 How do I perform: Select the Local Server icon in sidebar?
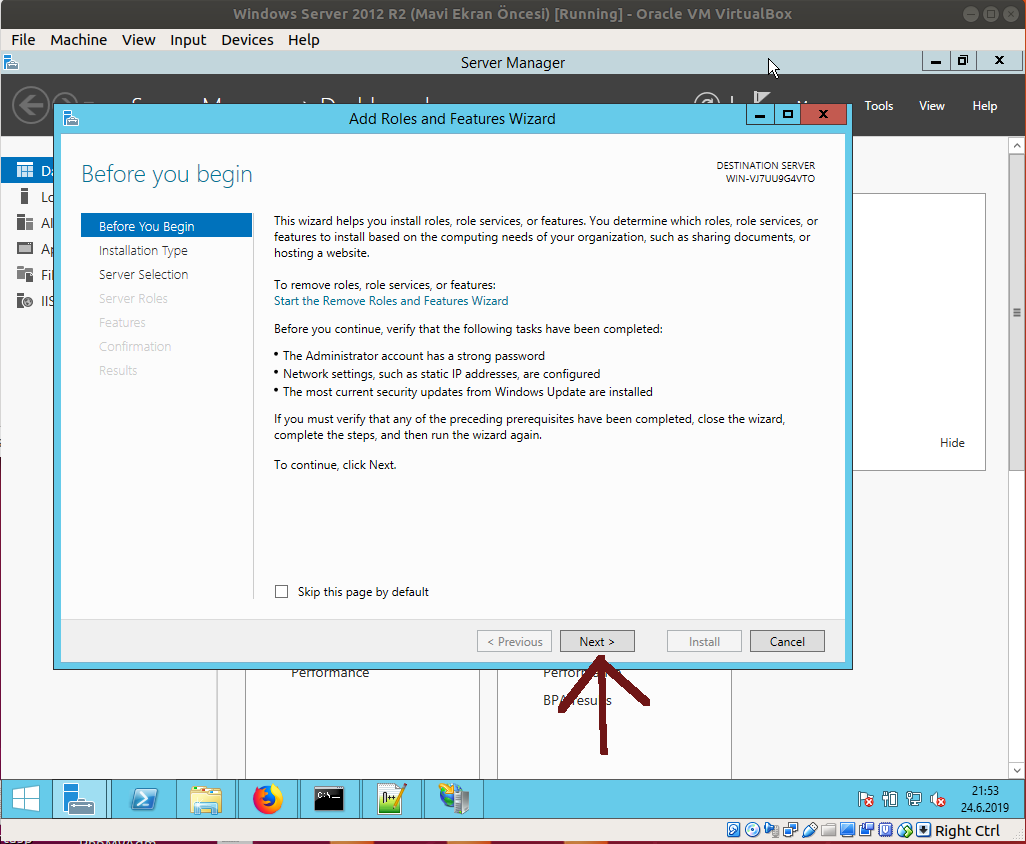pos(25,196)
